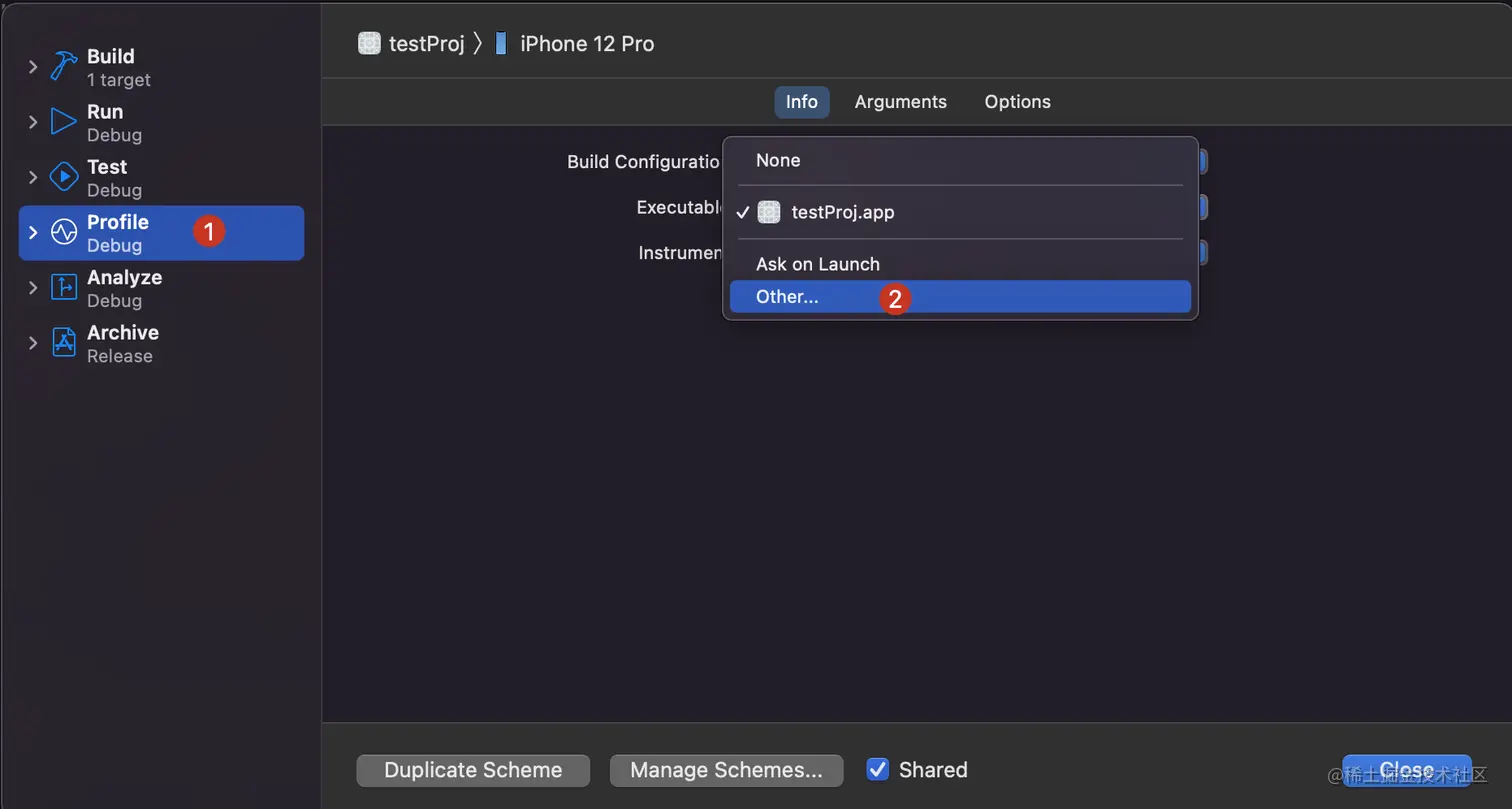Click the iPhone 12 Pro destination label
This screenshot has width=1512, height=809.
(x=587, y=44)
